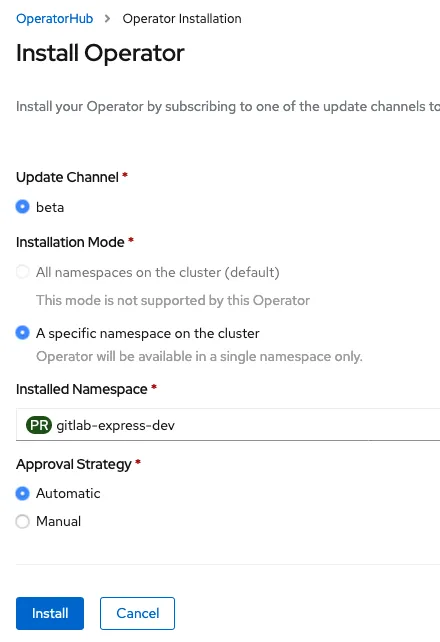Screen dimensions: 440x642
Task: Click the blue Install button
Action: pos(50,613)
